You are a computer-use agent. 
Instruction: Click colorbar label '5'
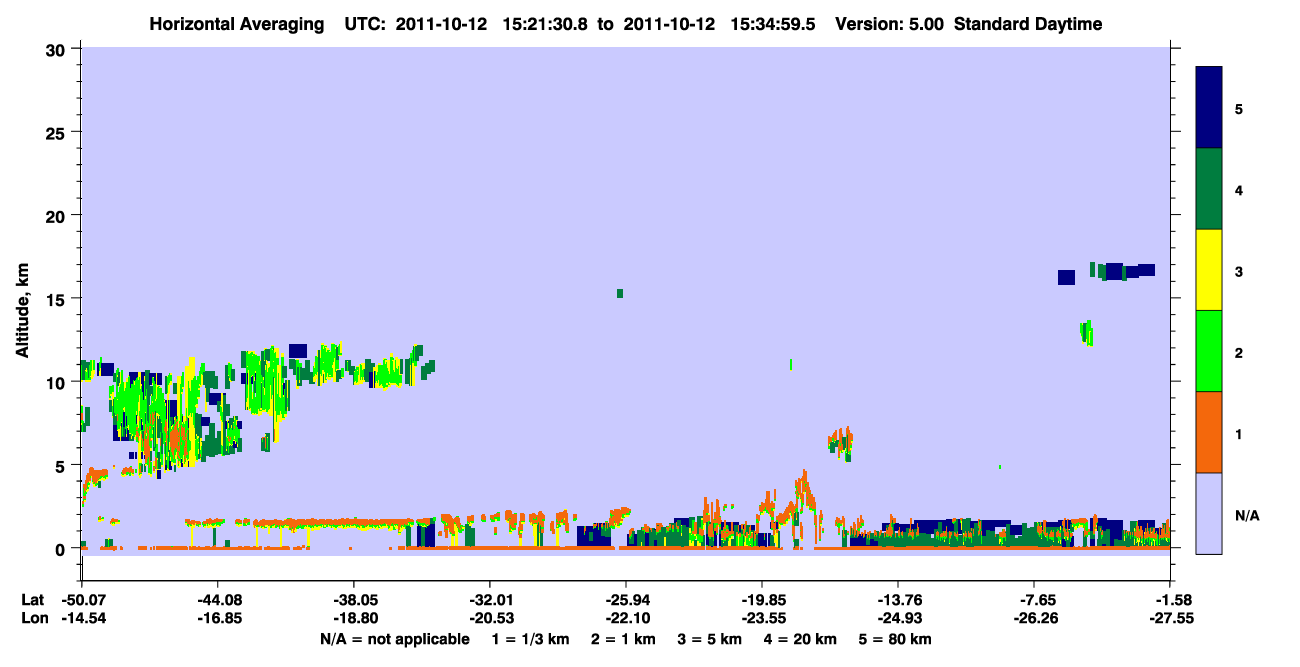[1239, 109]
